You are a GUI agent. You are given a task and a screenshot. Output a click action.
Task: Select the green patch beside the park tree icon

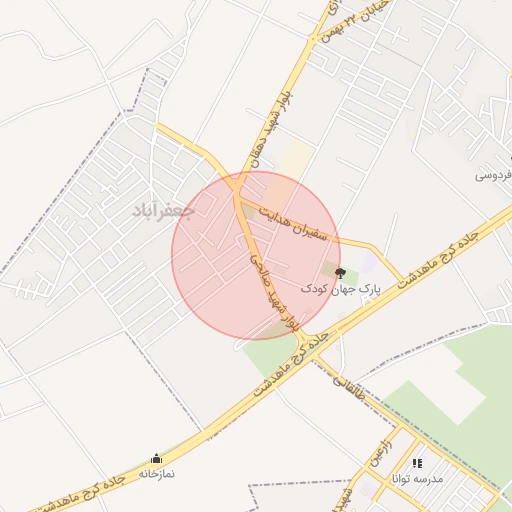pyautogui.click(x=349, y=274)
